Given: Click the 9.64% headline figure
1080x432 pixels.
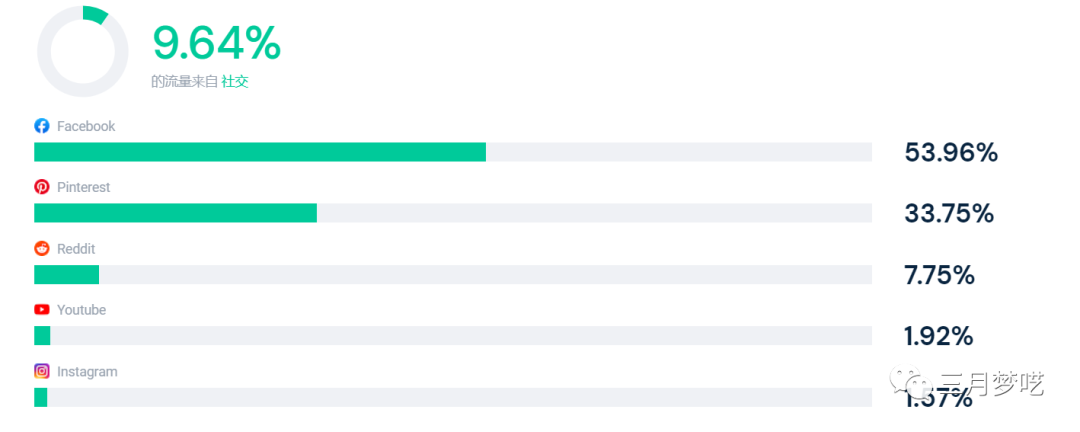Looking at the screenshot, I should (x=216, y=43).
